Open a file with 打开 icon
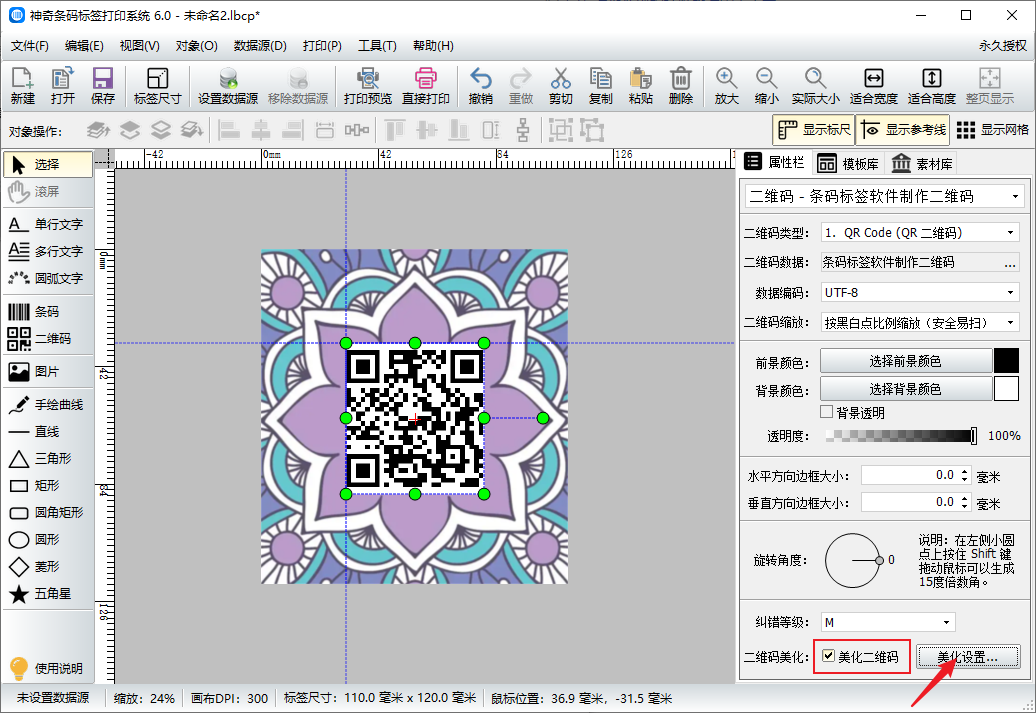Viewport: 1036px width, 713px height. 63,86
